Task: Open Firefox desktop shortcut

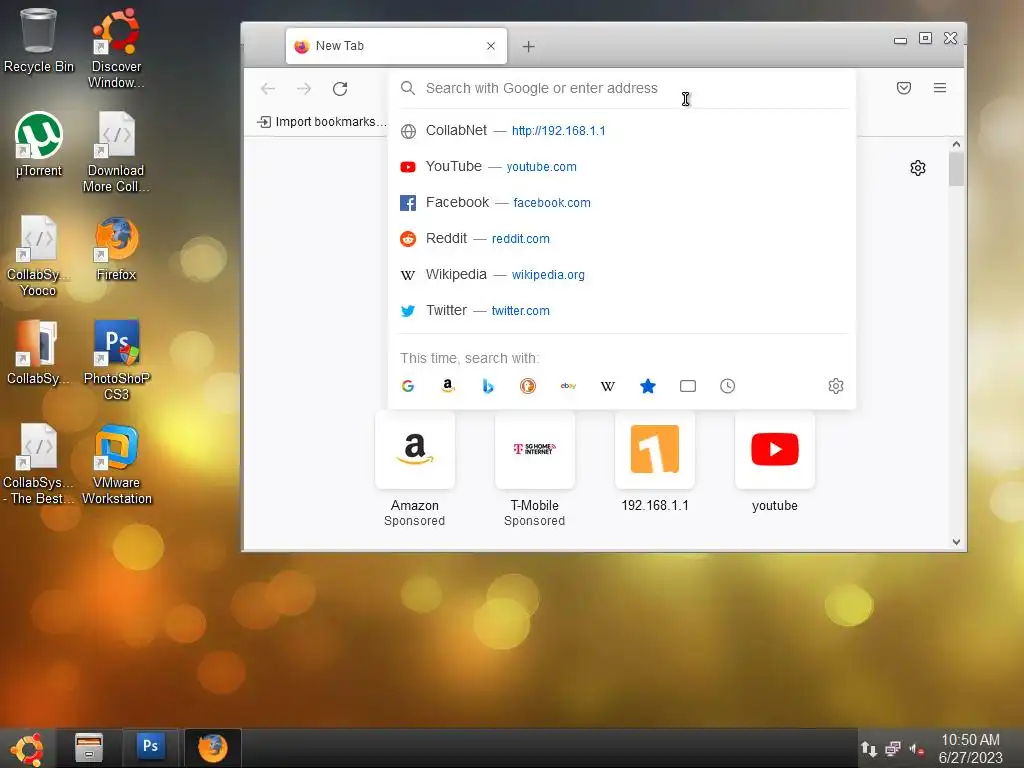Action: [x=116, y=249]
